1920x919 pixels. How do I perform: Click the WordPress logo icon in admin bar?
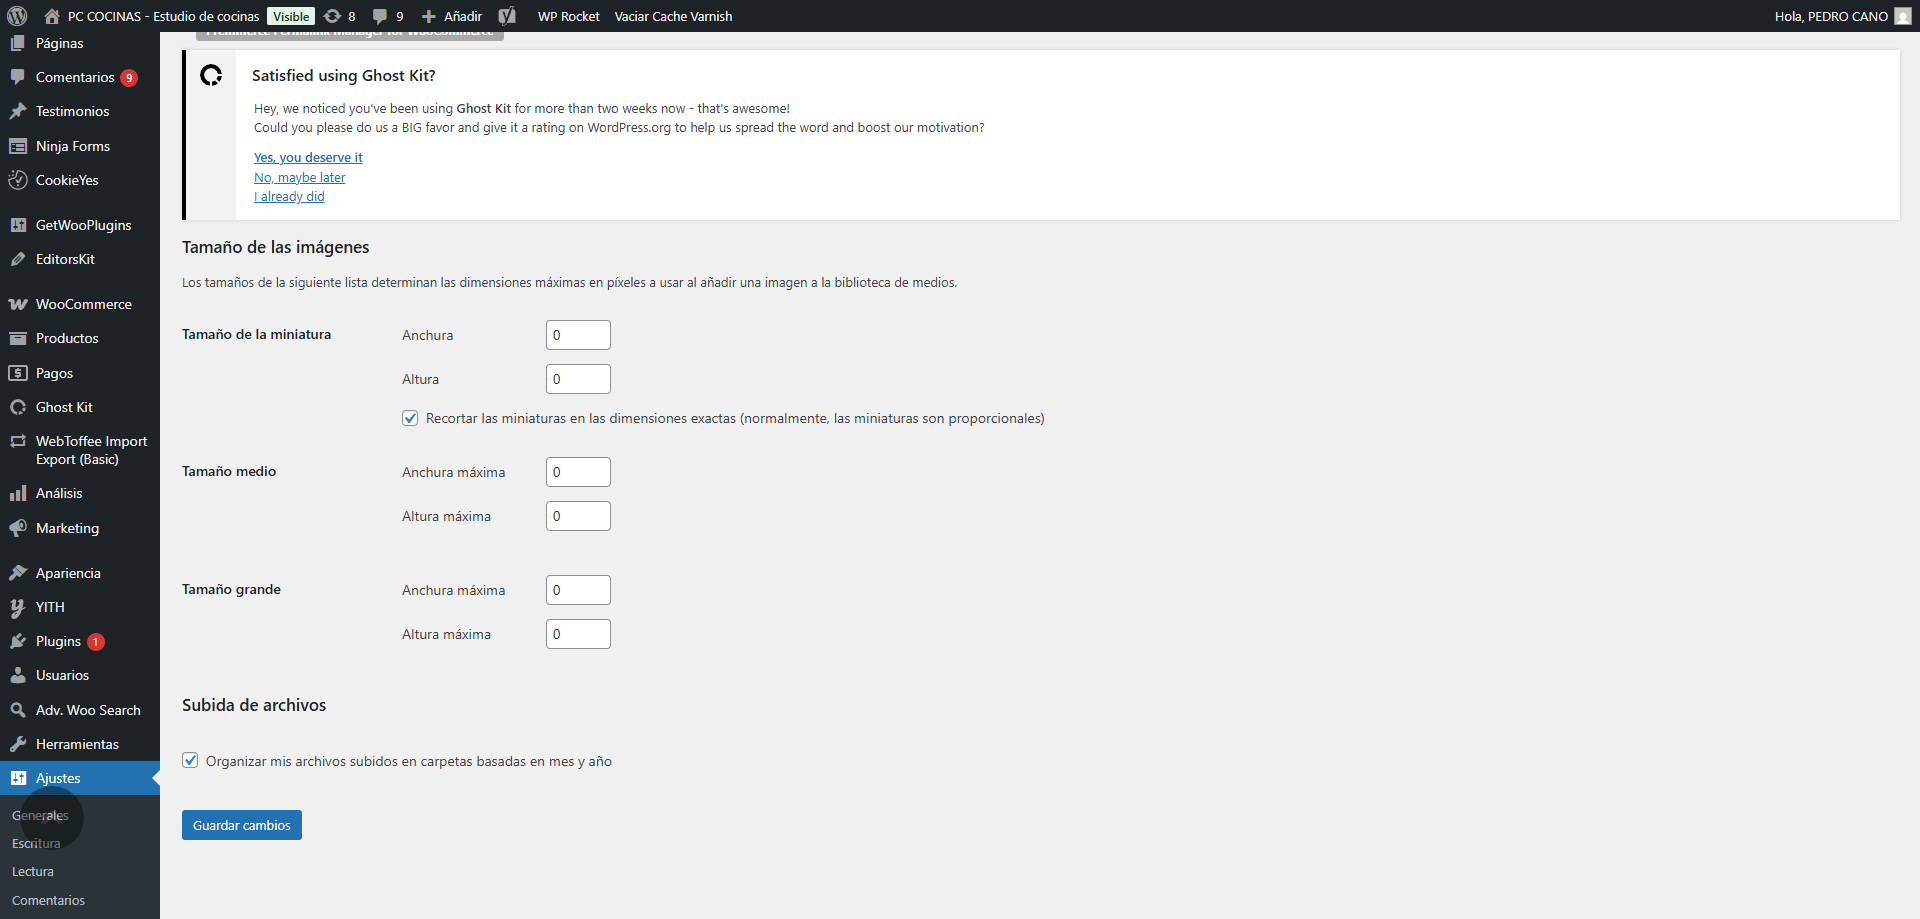point(17,16)
